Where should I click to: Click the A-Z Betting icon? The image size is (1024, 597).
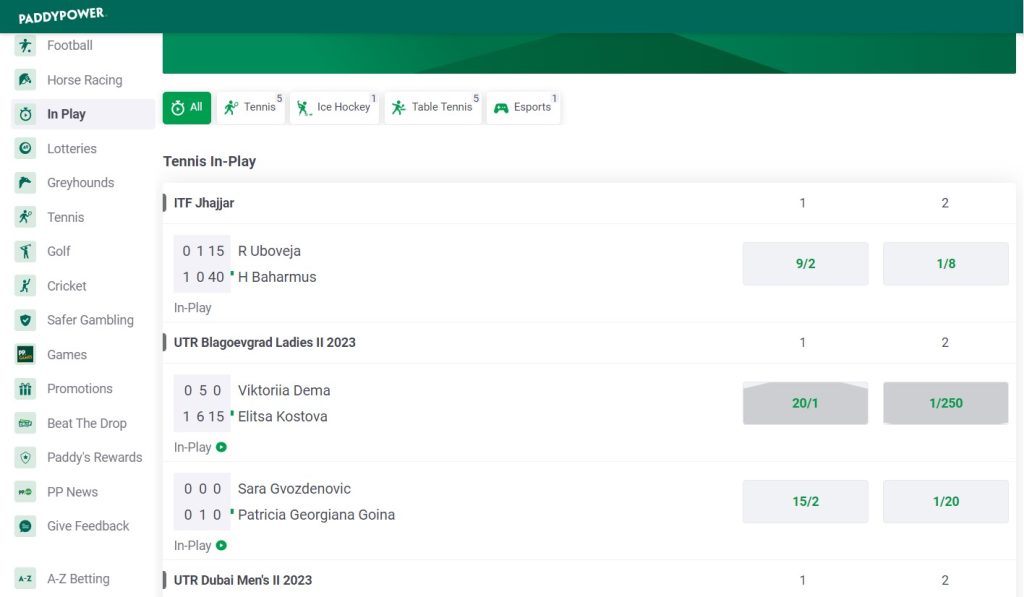point(25,579)
